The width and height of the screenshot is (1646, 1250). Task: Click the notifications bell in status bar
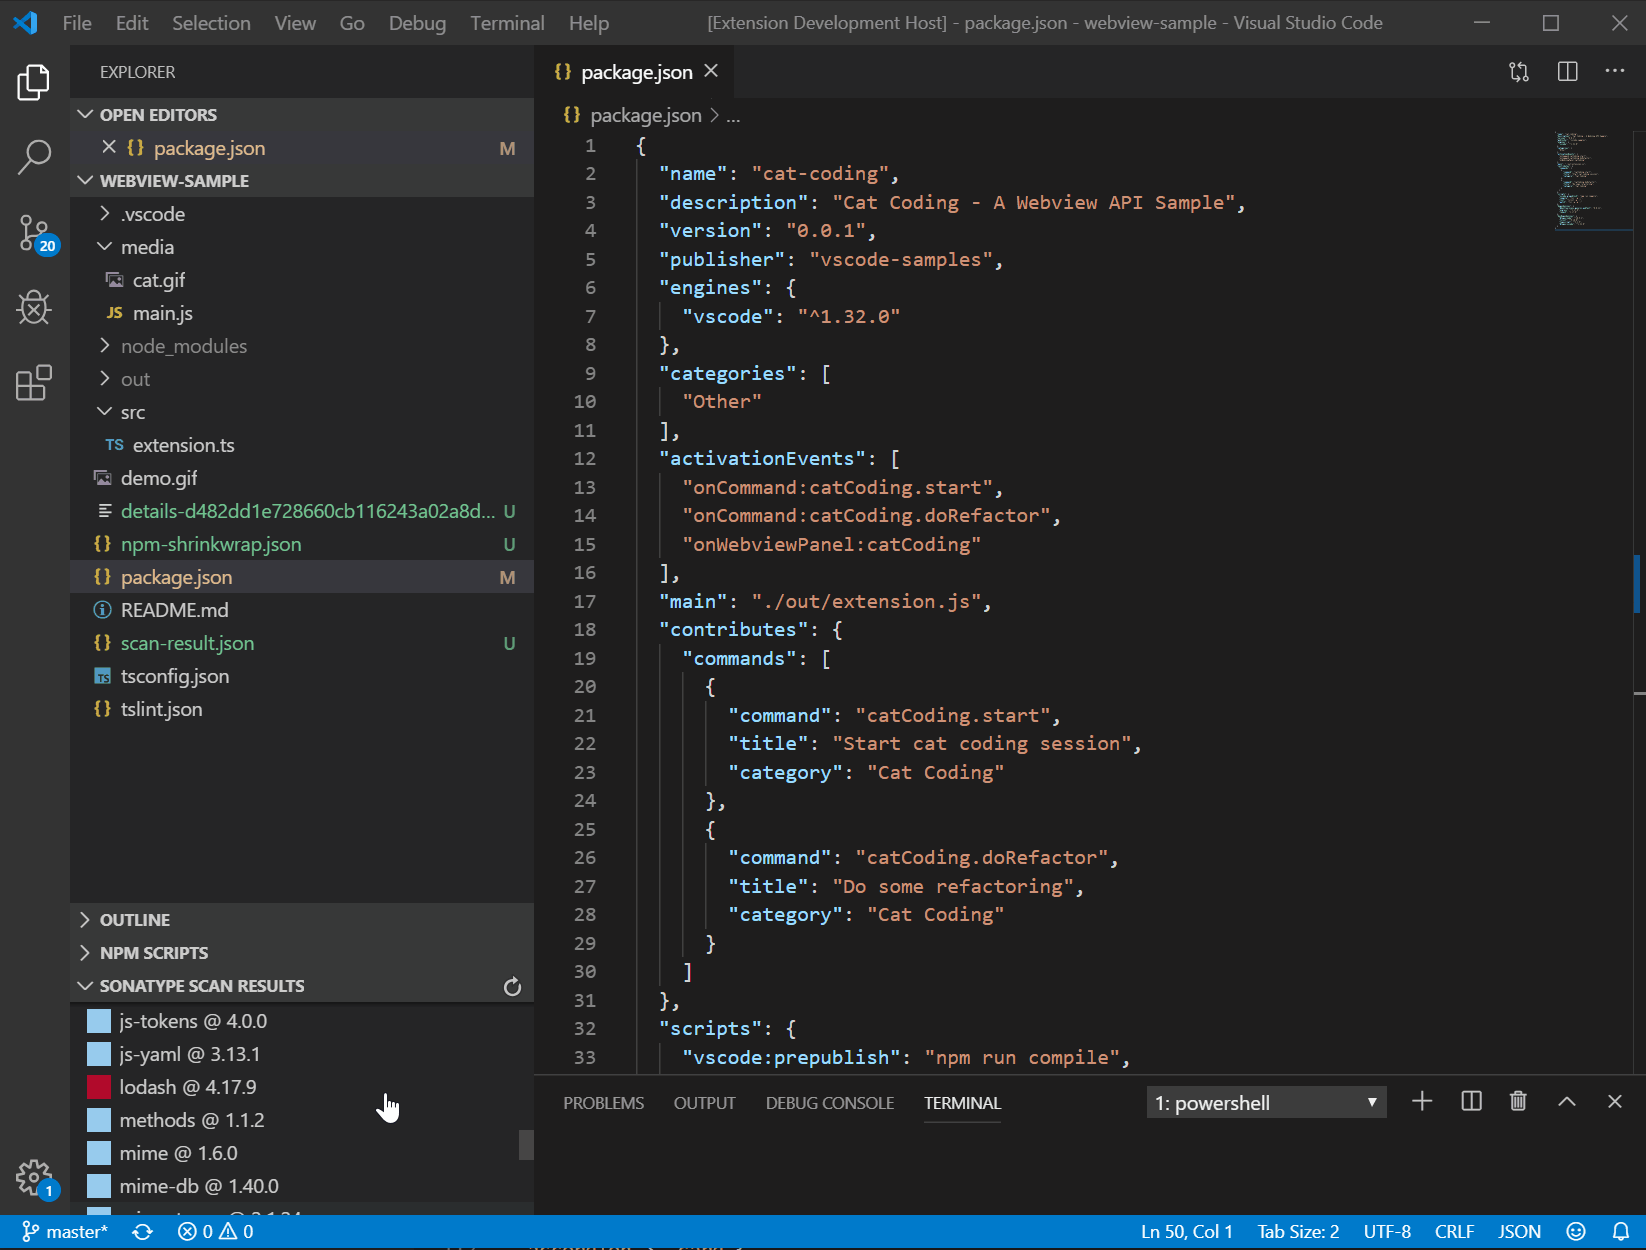(x=1621, y=1232)
